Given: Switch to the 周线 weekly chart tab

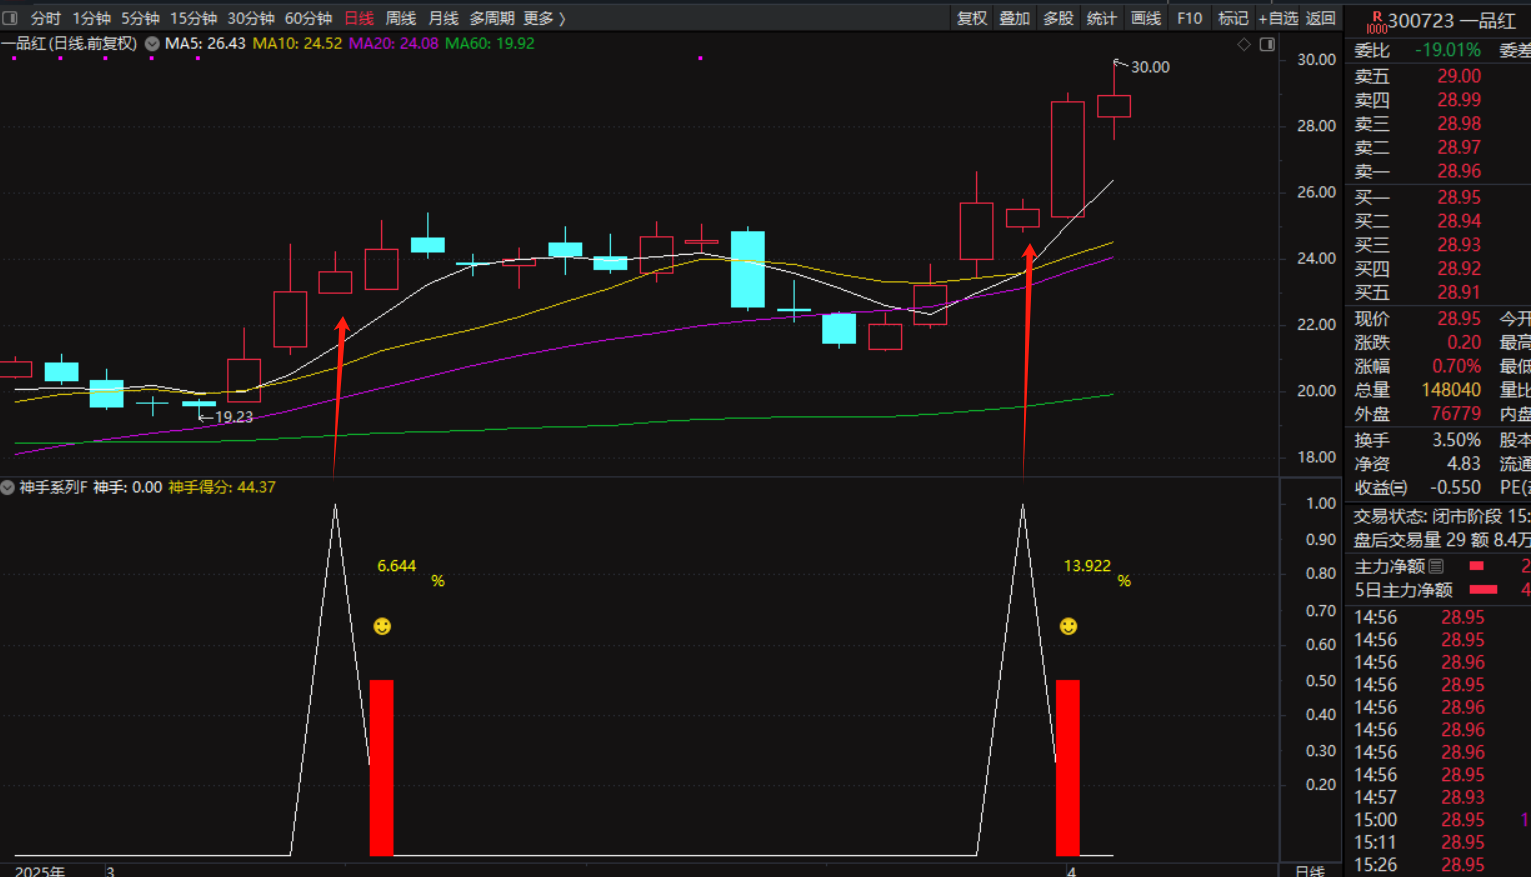Looking at the screenshot, I should (400, 18).
